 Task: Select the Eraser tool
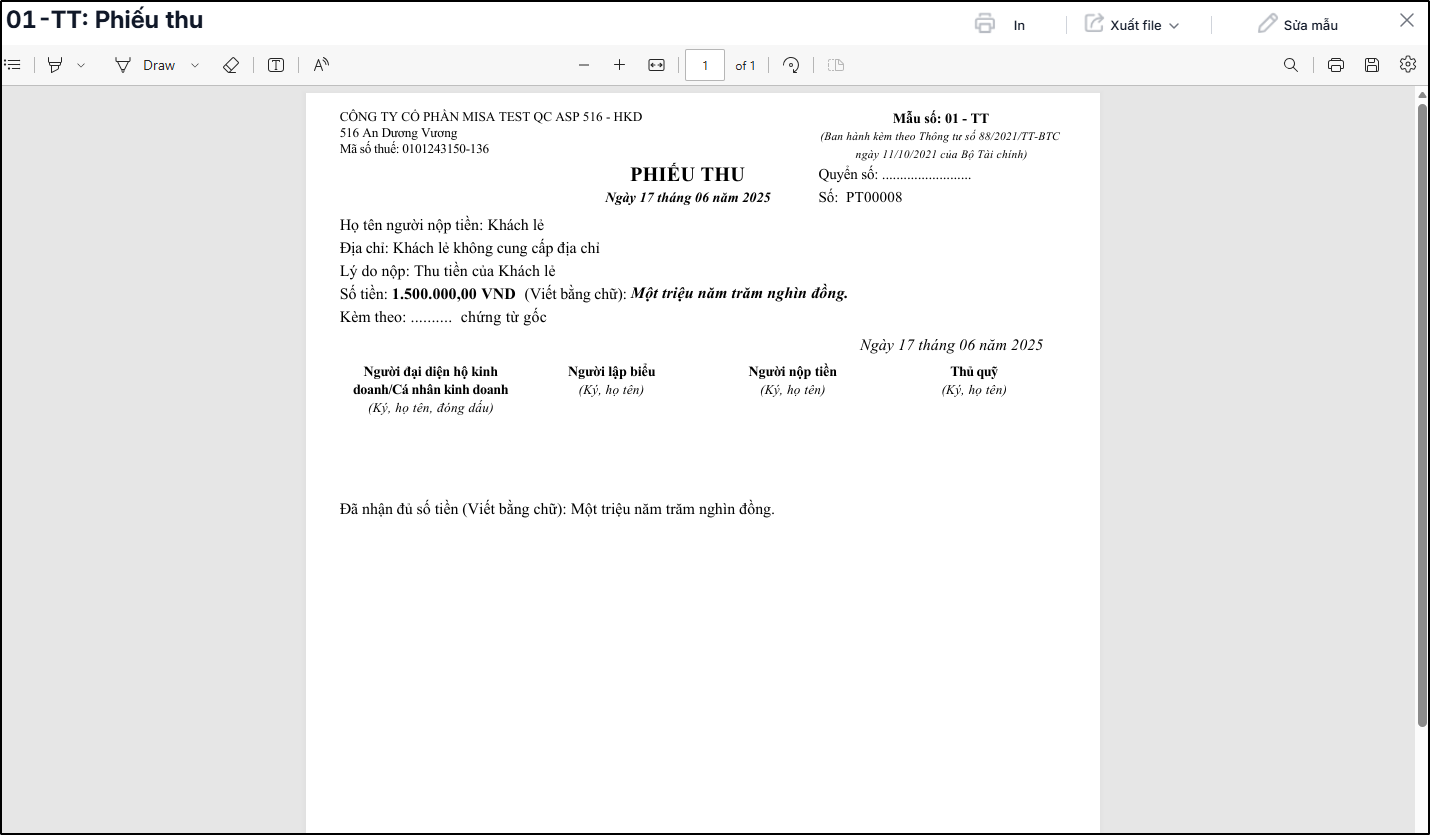(x=231, y=65)
